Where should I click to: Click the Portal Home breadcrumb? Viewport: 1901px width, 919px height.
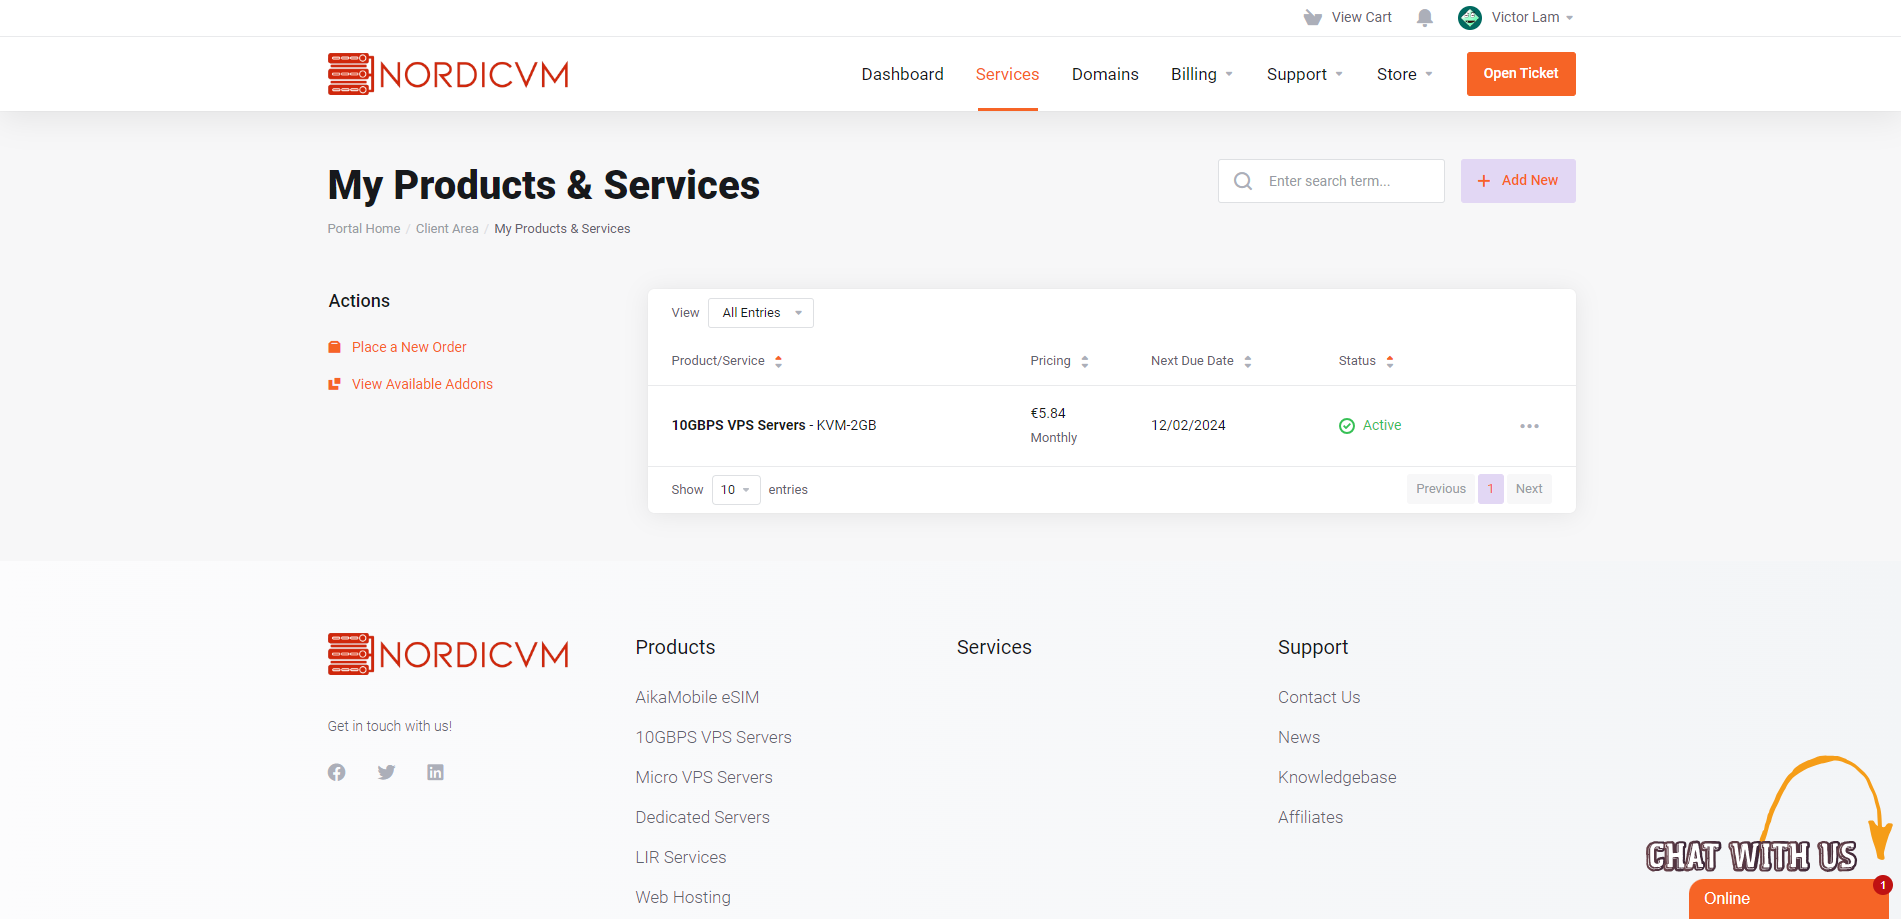364,229
